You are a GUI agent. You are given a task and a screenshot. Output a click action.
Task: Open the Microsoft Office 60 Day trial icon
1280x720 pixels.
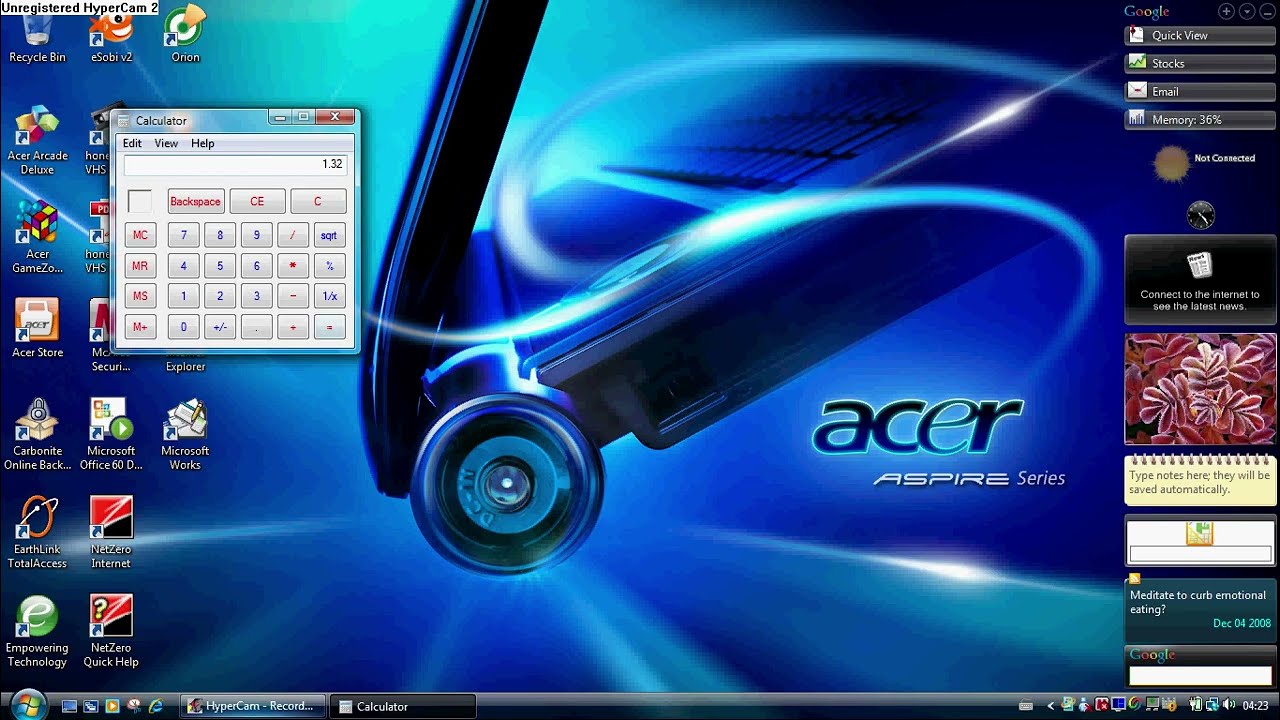(111, 435)
